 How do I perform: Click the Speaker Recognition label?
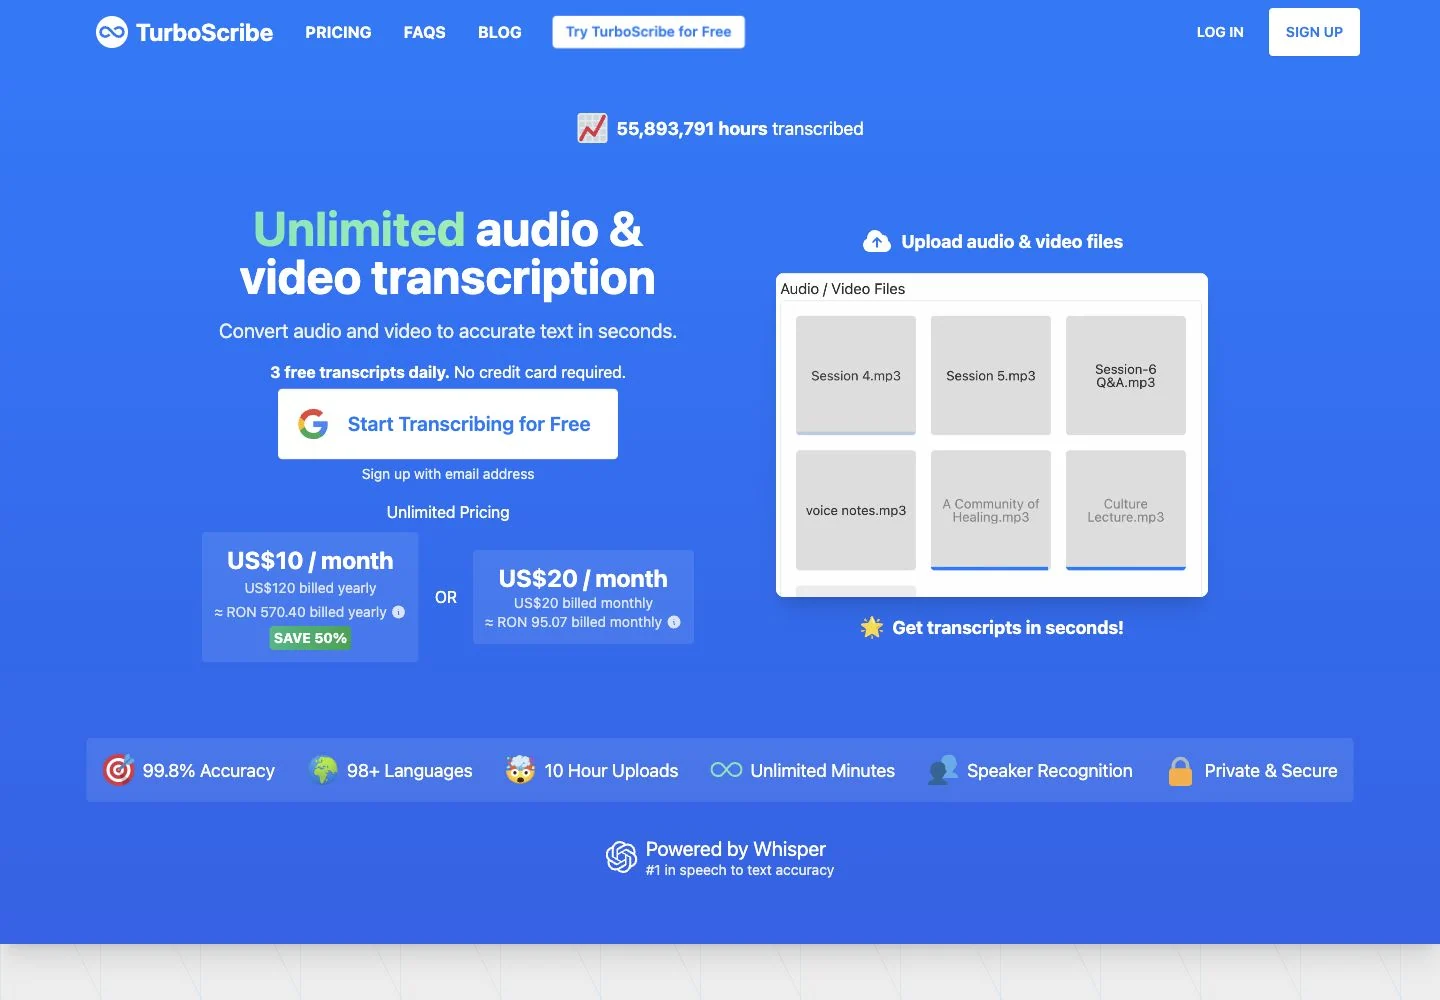tap(1050, 770)
